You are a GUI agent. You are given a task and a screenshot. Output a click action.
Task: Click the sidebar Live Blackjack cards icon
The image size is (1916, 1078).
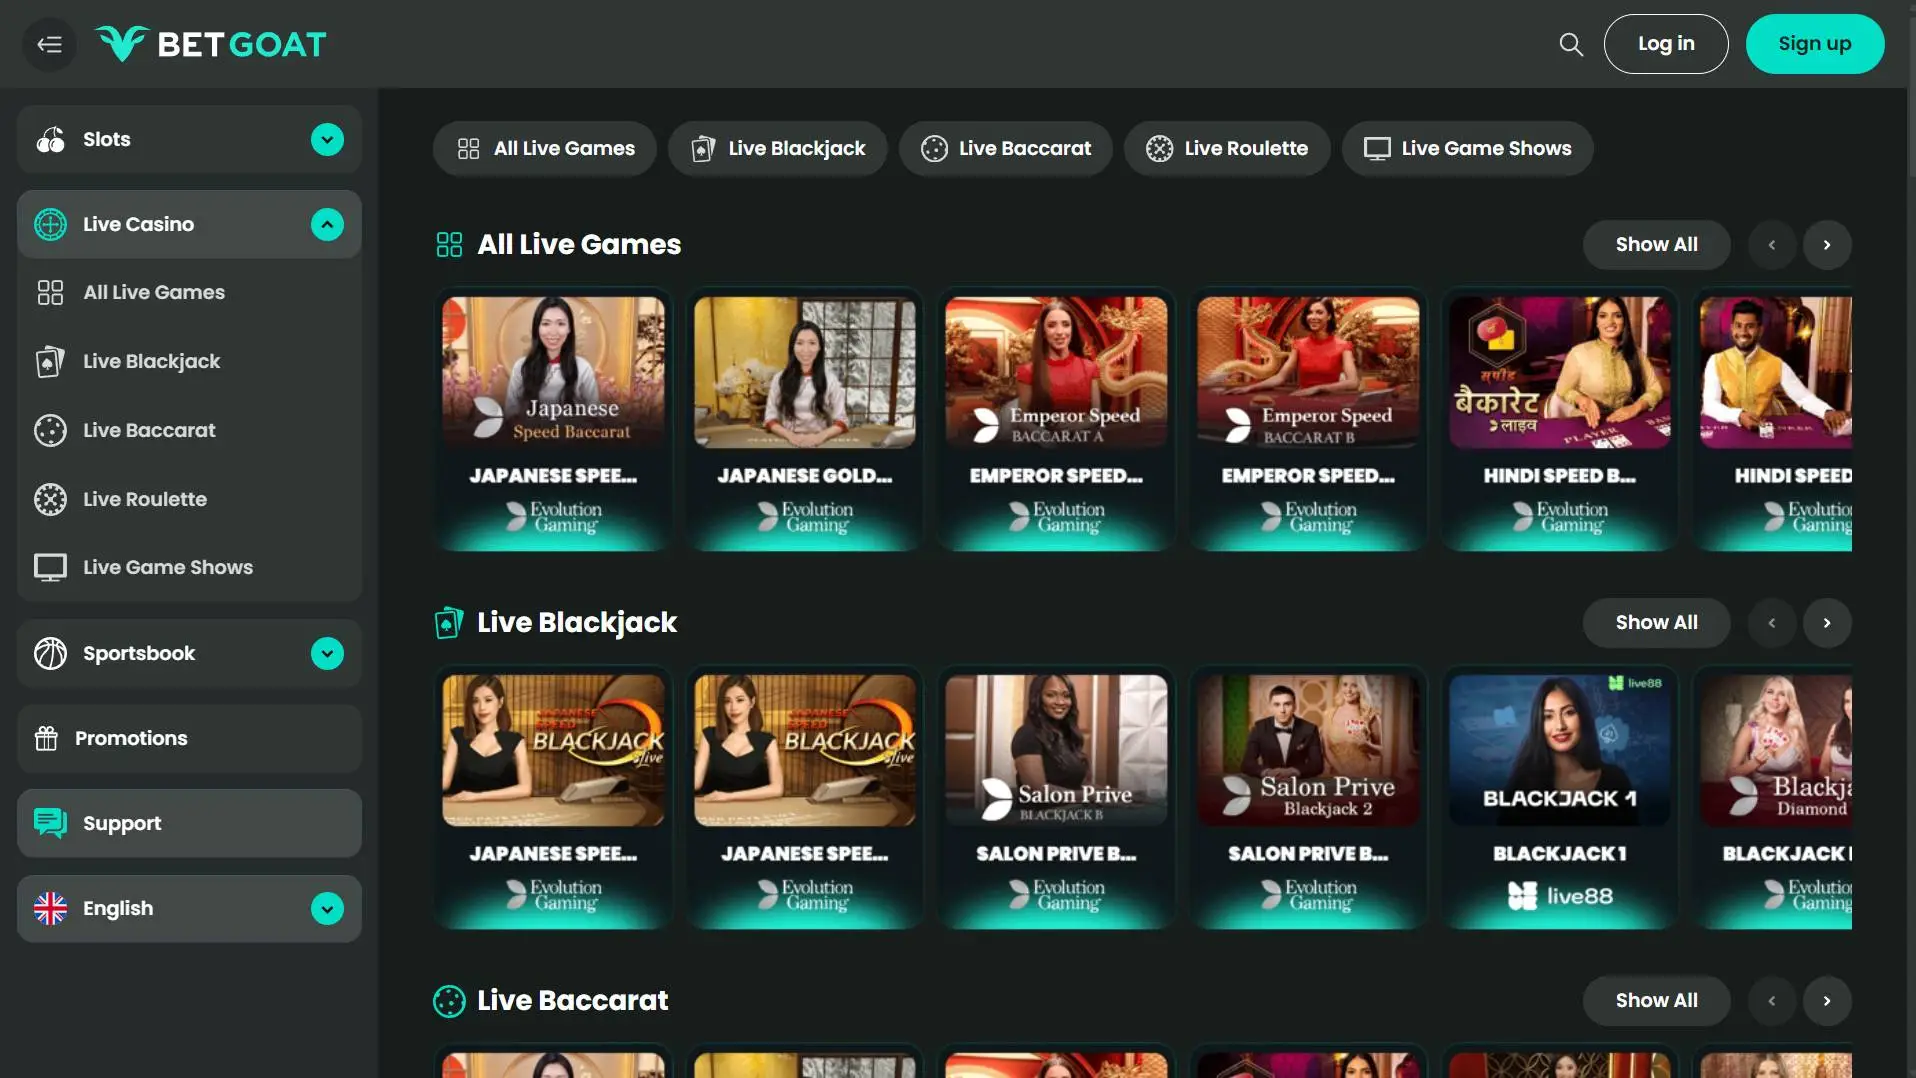click(x=50, y=361)
